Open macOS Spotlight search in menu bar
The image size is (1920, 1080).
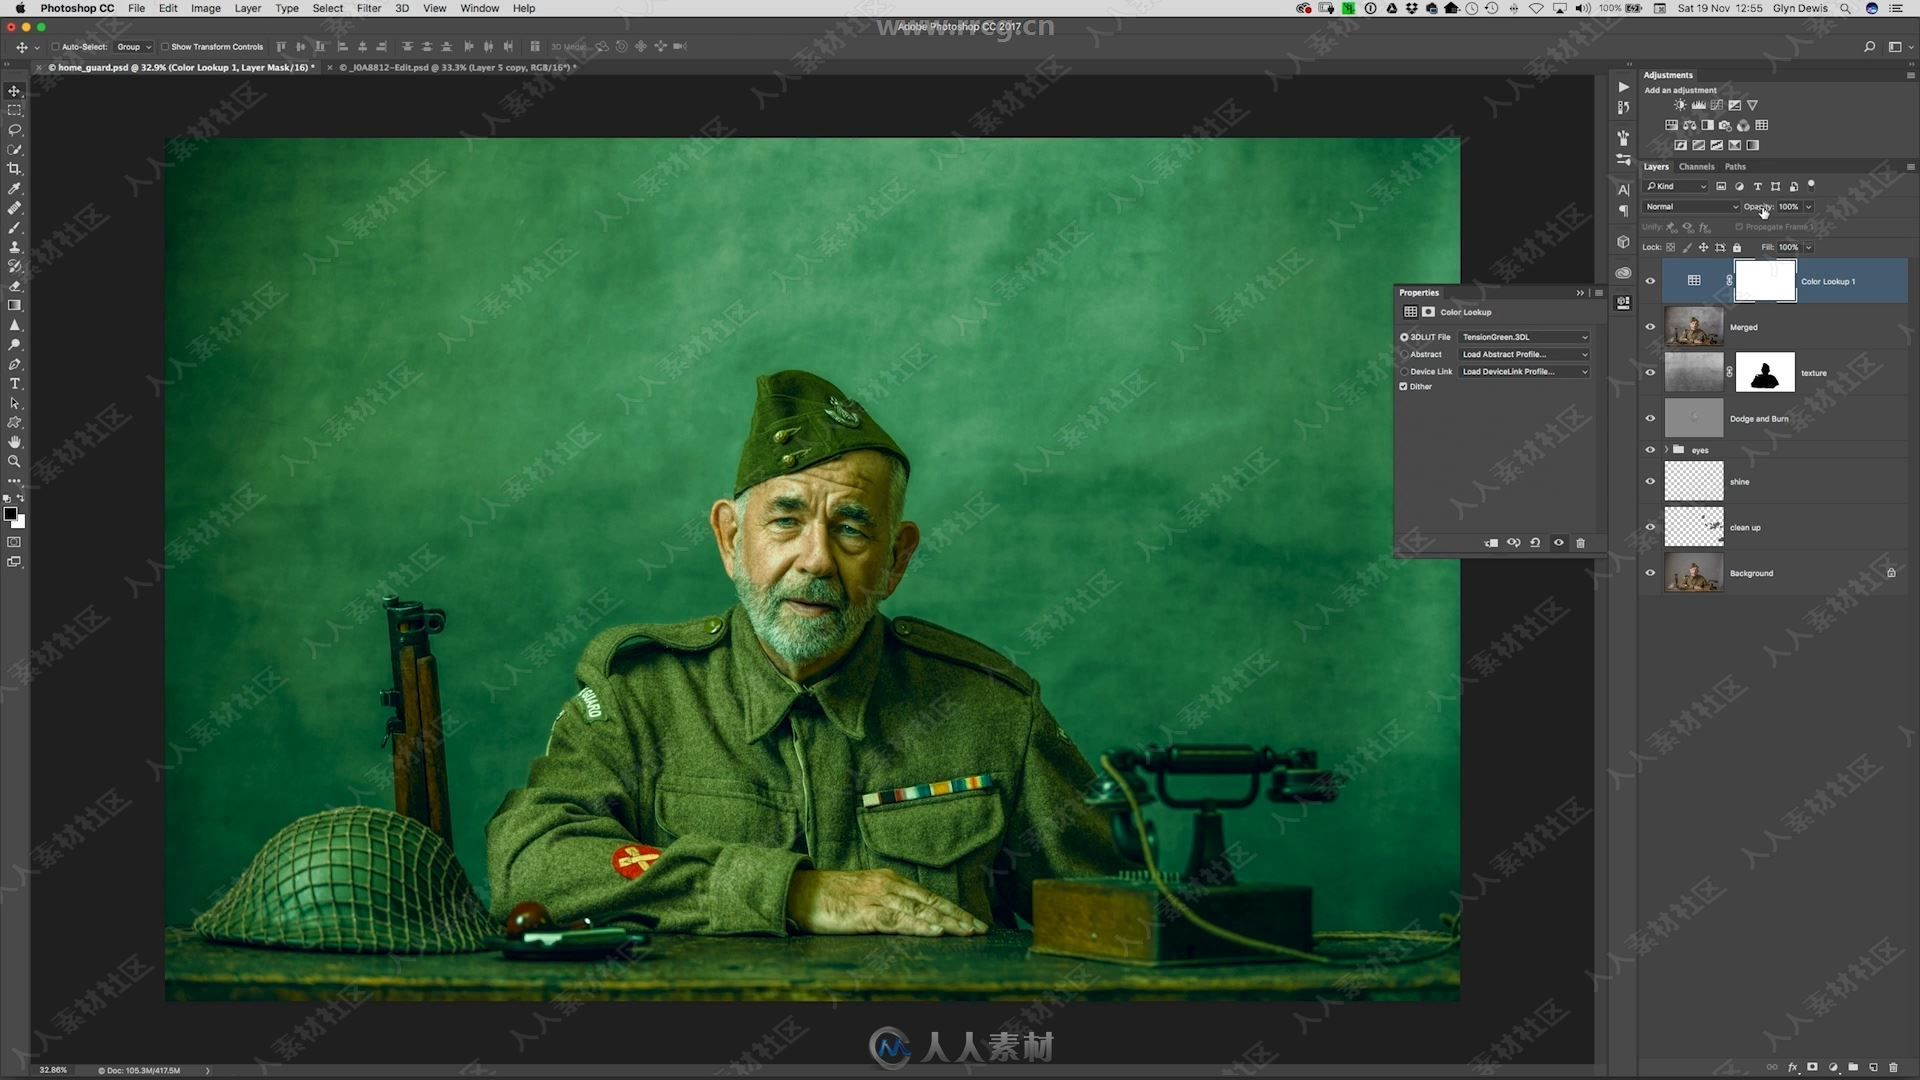coord(1845,8)
